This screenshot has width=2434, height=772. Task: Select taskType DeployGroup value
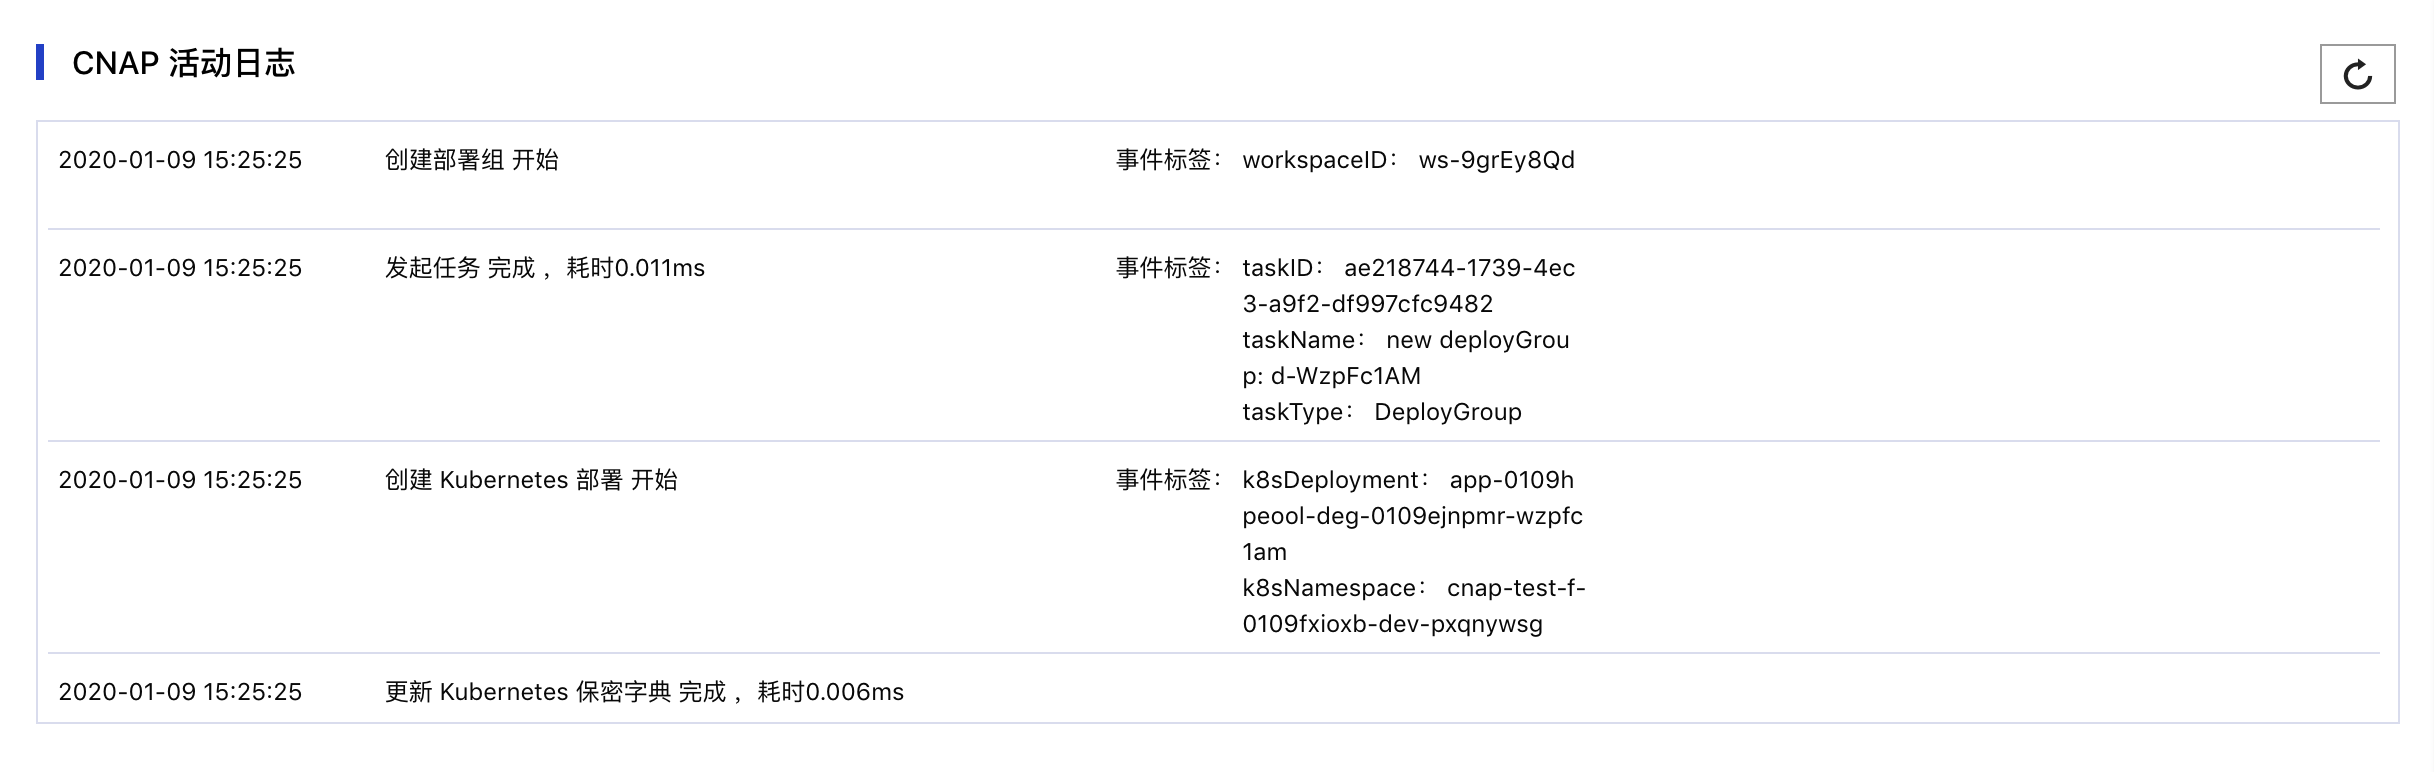pyautogui.click(x=1448, y=412)
